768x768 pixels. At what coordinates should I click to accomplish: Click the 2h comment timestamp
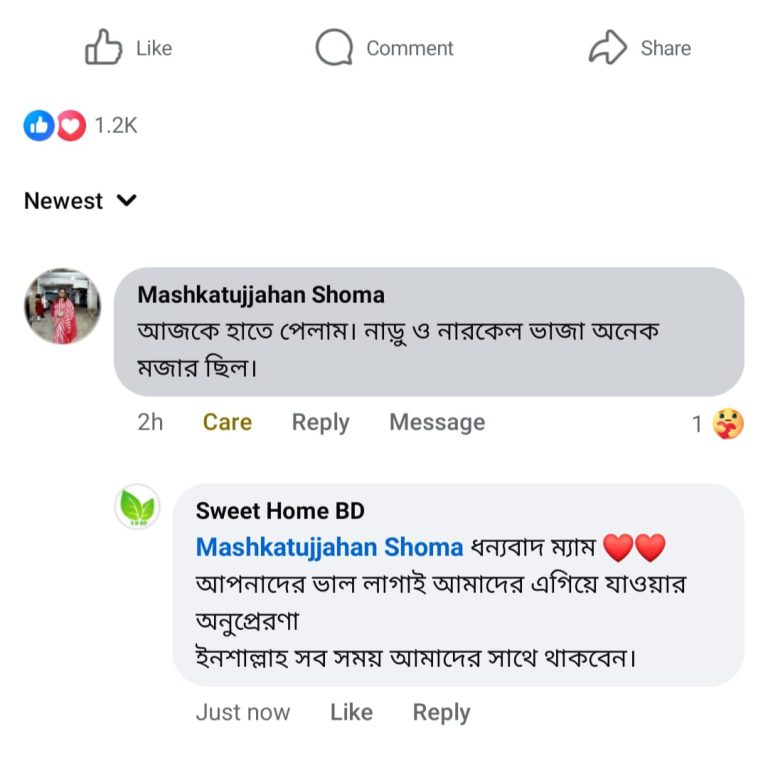[x=150, y=422]
